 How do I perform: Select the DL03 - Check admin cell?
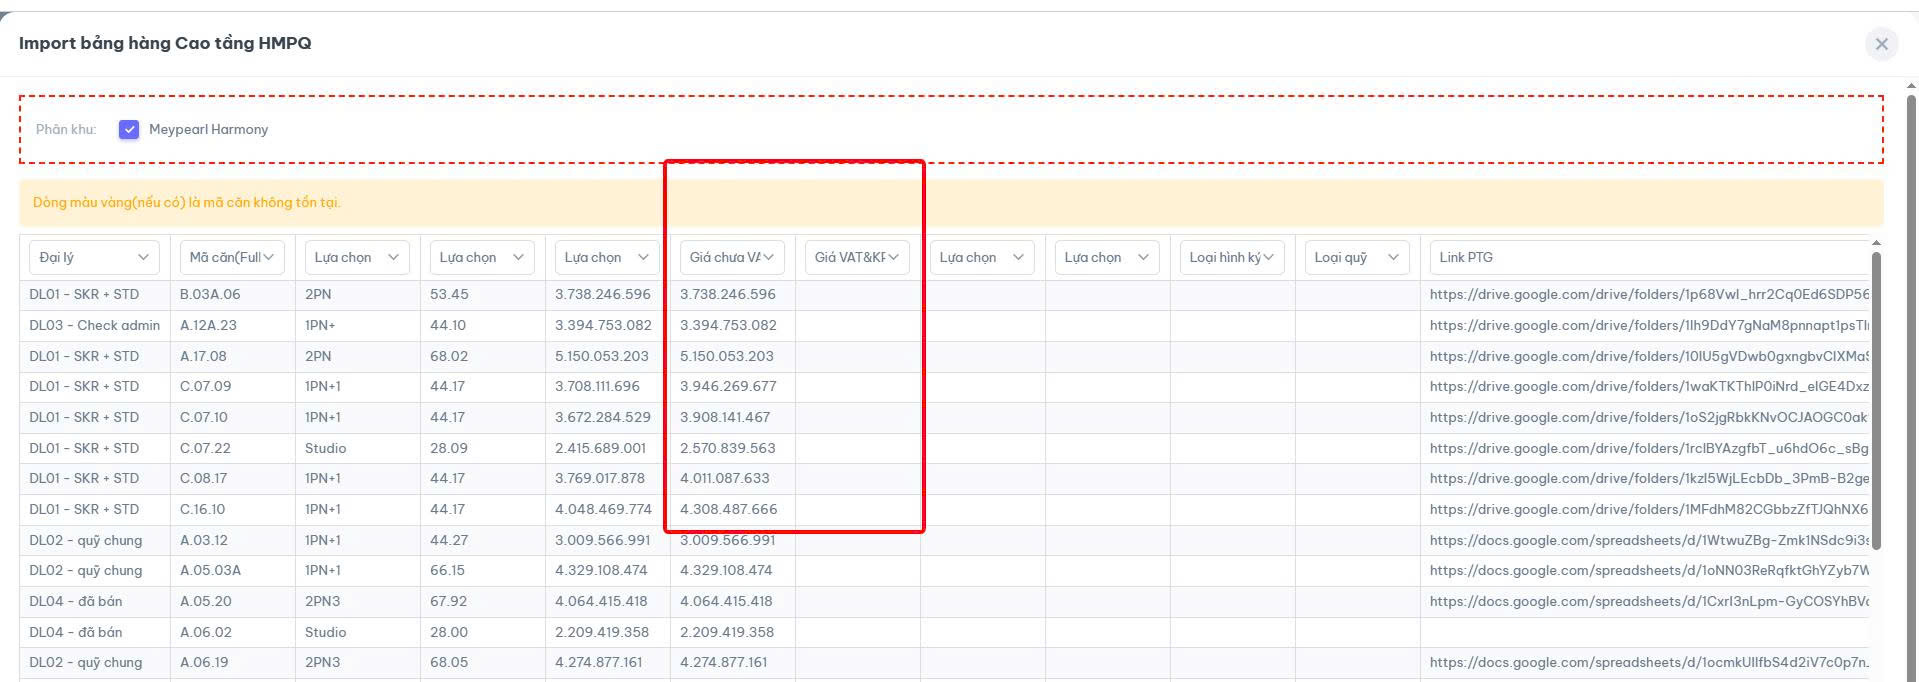click(x=95, y=325)
